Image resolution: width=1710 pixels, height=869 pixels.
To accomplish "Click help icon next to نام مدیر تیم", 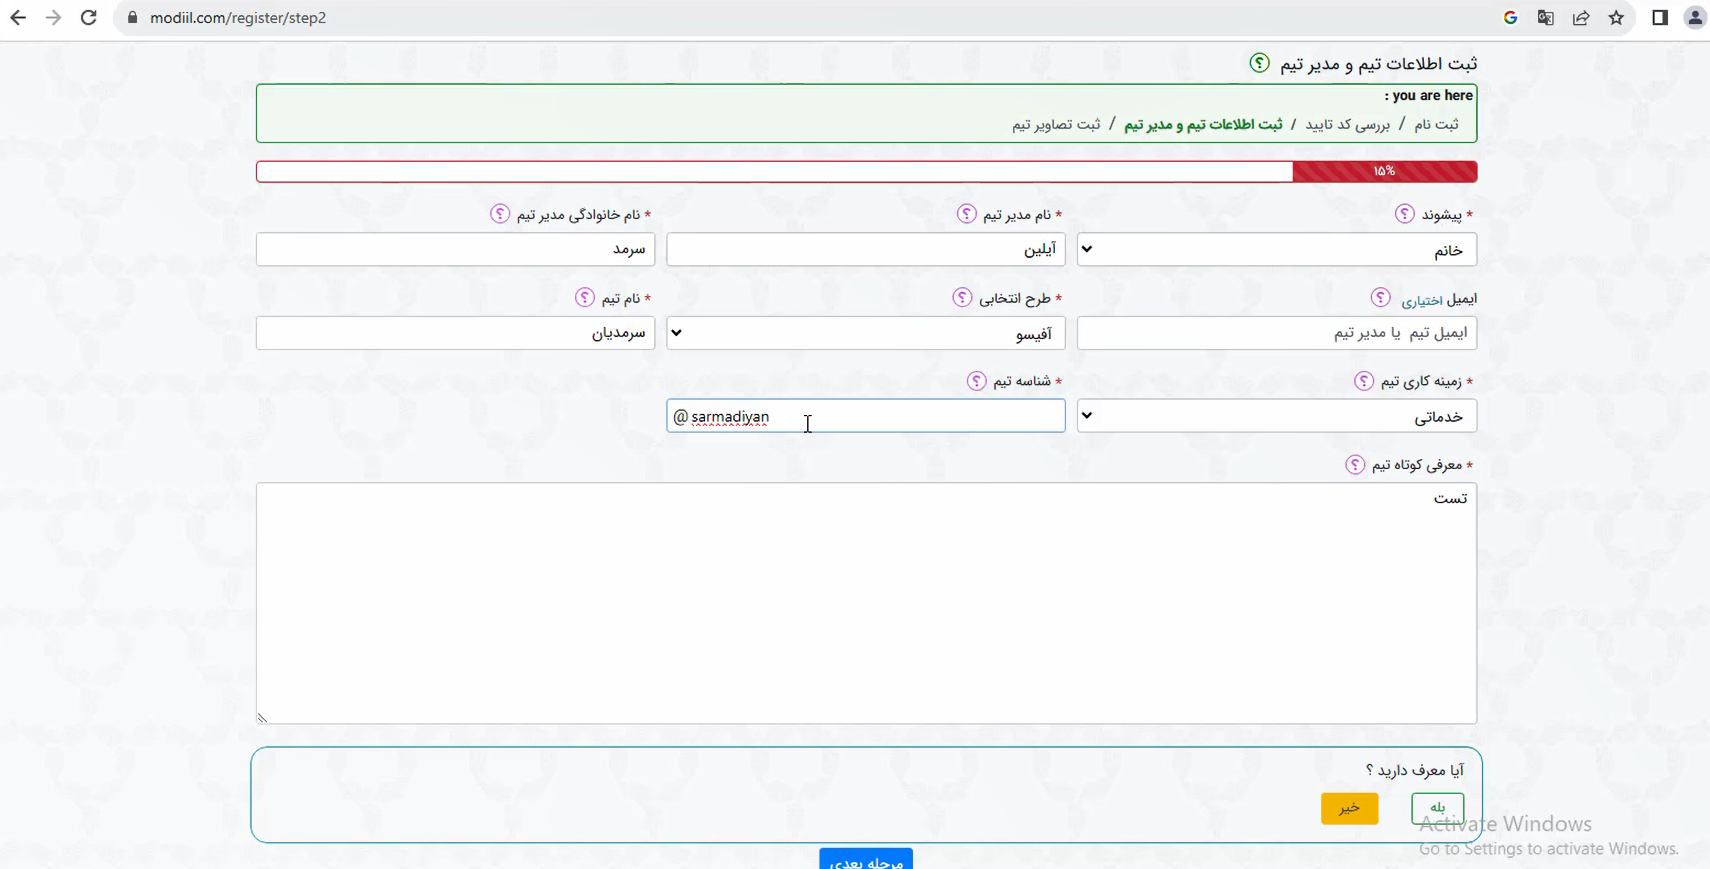I will 966,214.
